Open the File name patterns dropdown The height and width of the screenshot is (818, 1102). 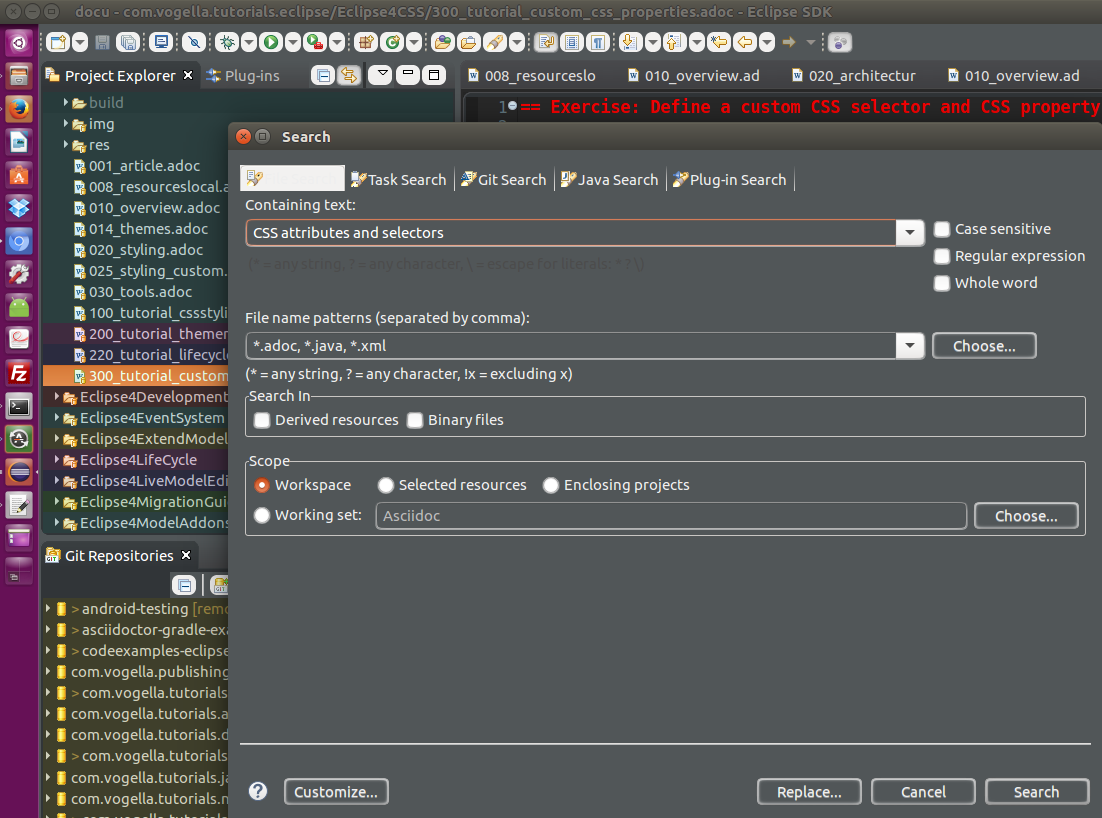(x=910, y=346)
